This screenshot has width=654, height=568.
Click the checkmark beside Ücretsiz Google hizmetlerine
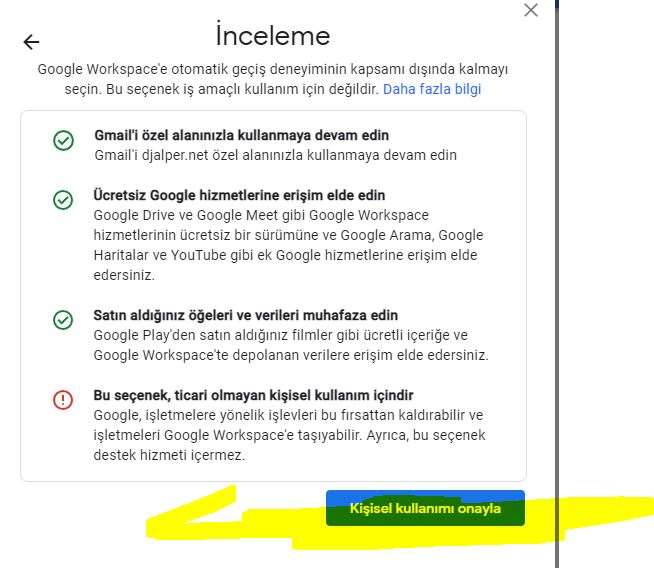(x=63, y=200)
